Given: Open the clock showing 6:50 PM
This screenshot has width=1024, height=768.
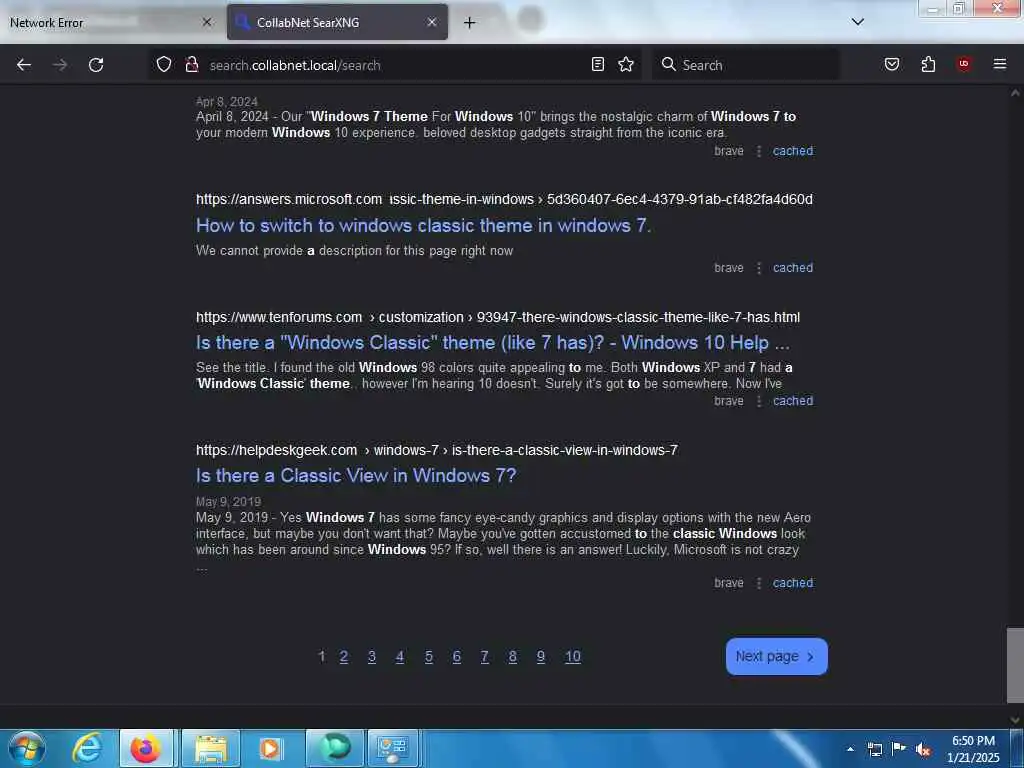Looking at the screenshot, I should (x=973, y=749).
